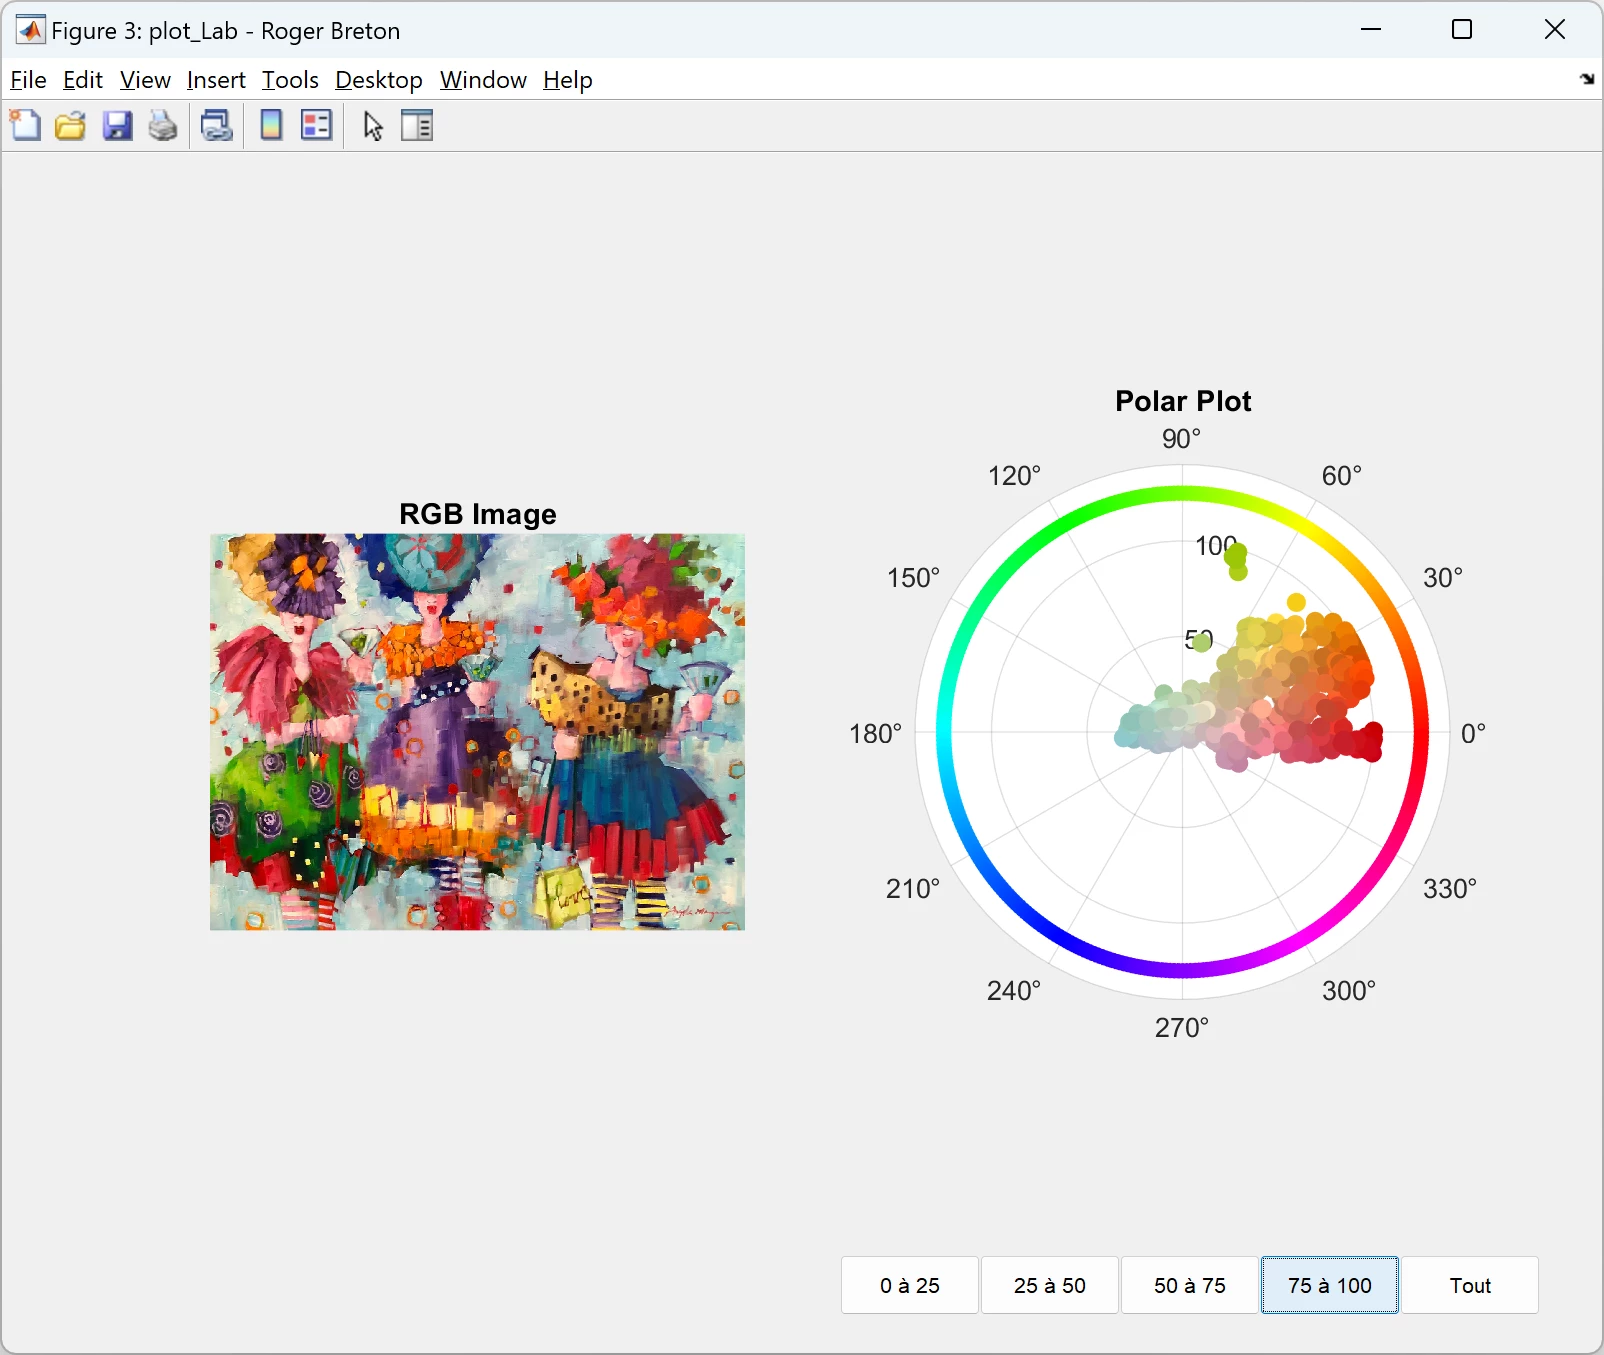
Task: Print the figure using the printer icon
Action: [163, 126]
